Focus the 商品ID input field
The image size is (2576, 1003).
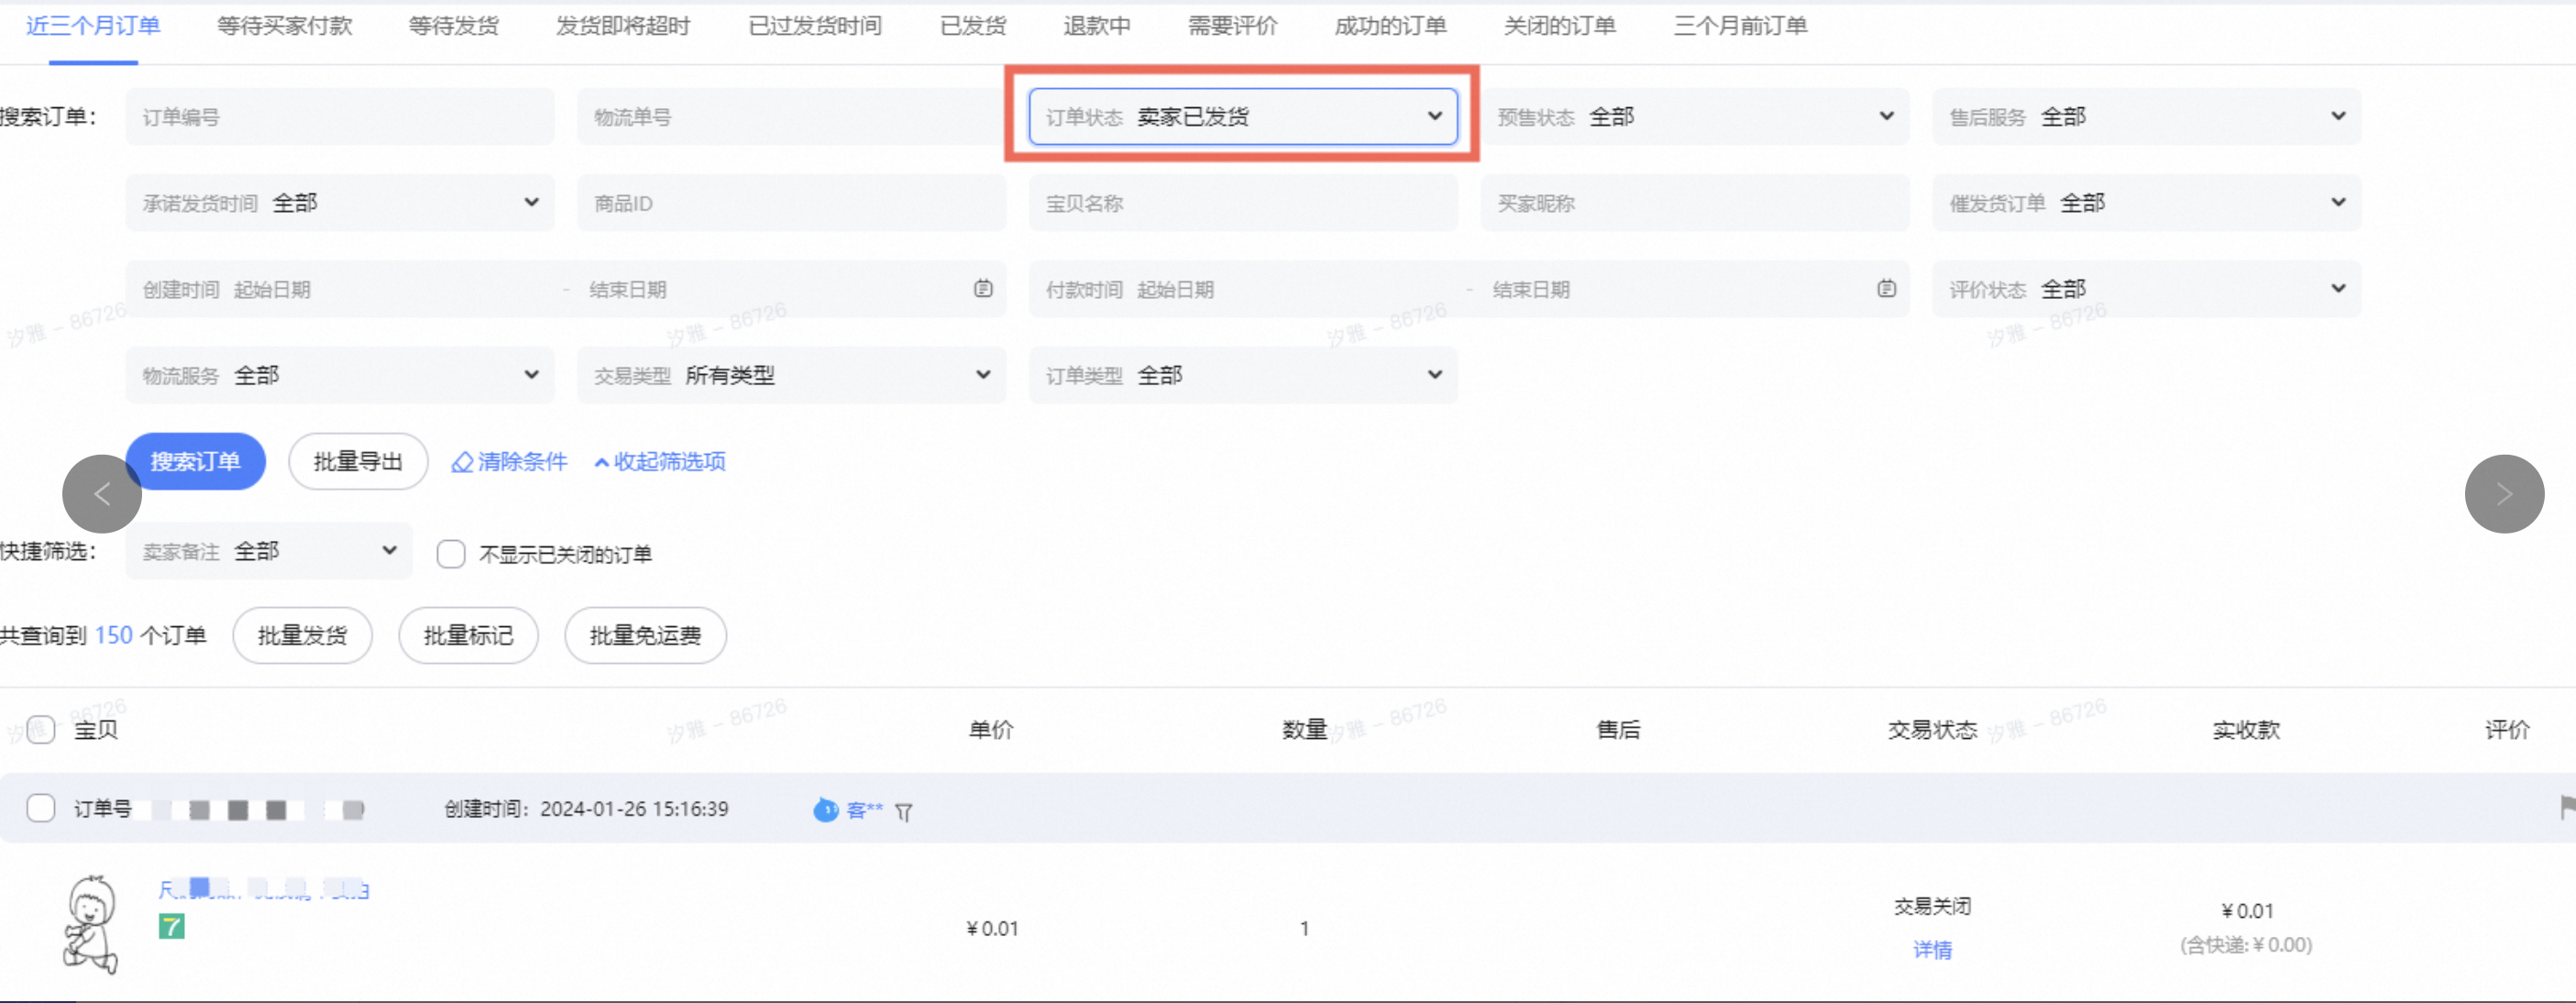[791, 203]
